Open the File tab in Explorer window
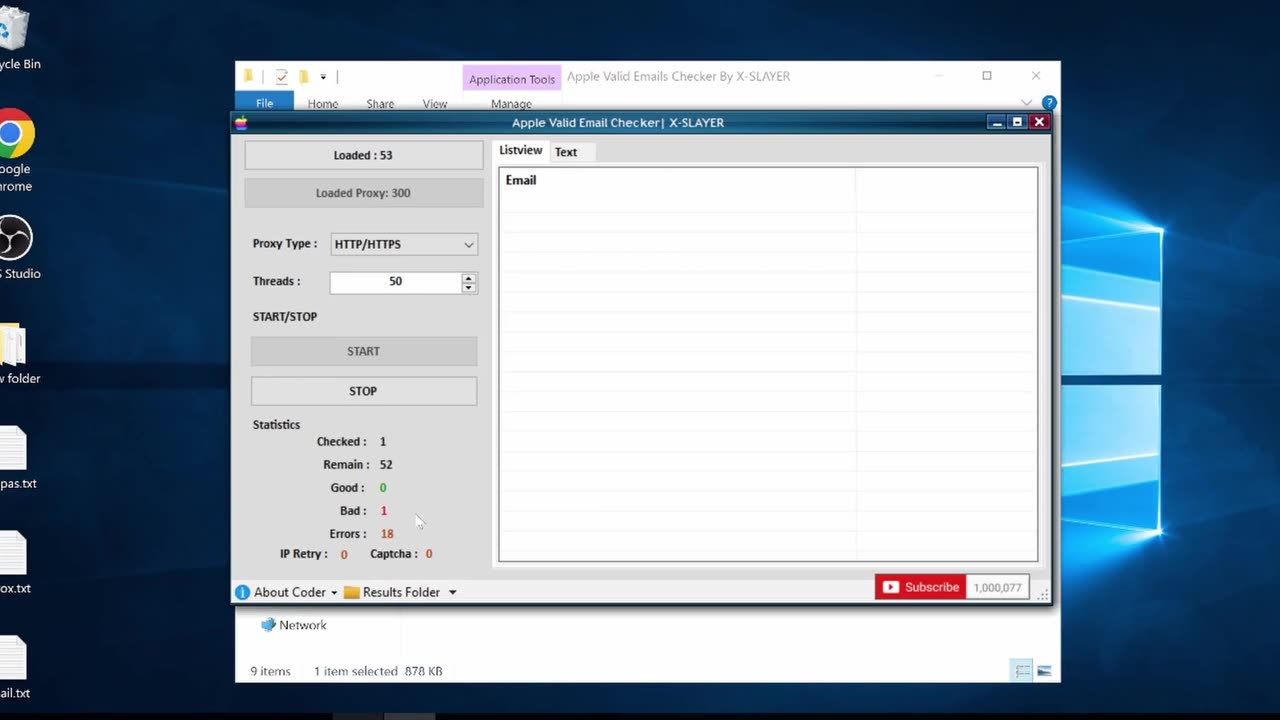 pos(264,103)
